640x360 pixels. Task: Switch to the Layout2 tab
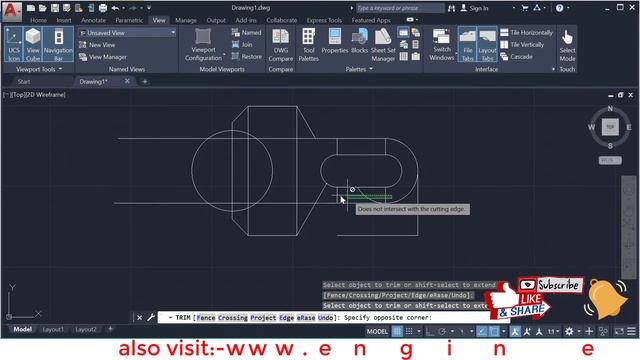tap(86, 329)
